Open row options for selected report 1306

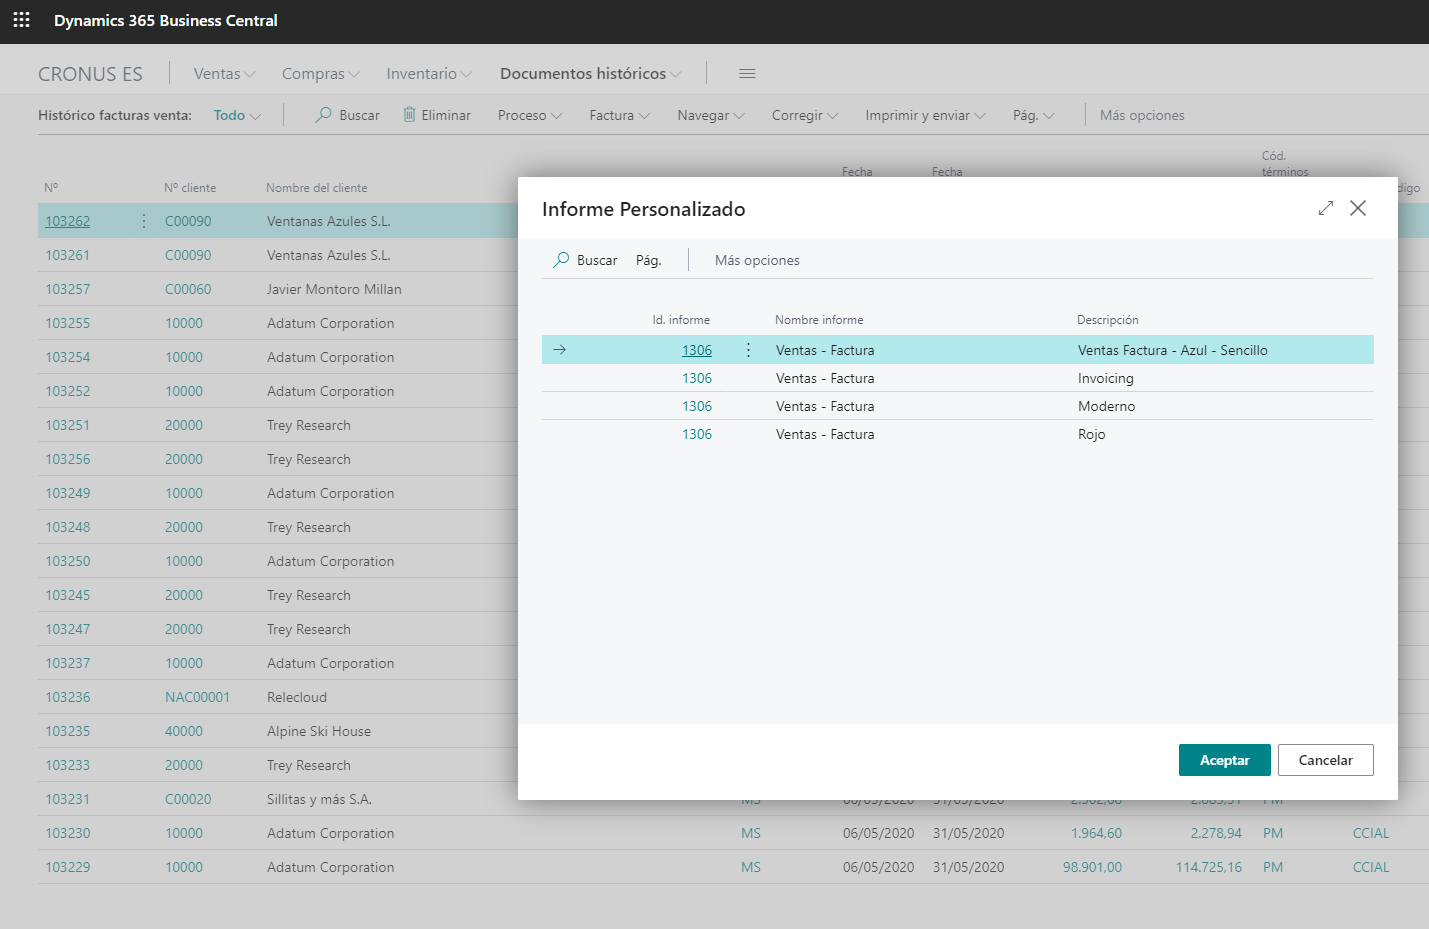(748, 350)
